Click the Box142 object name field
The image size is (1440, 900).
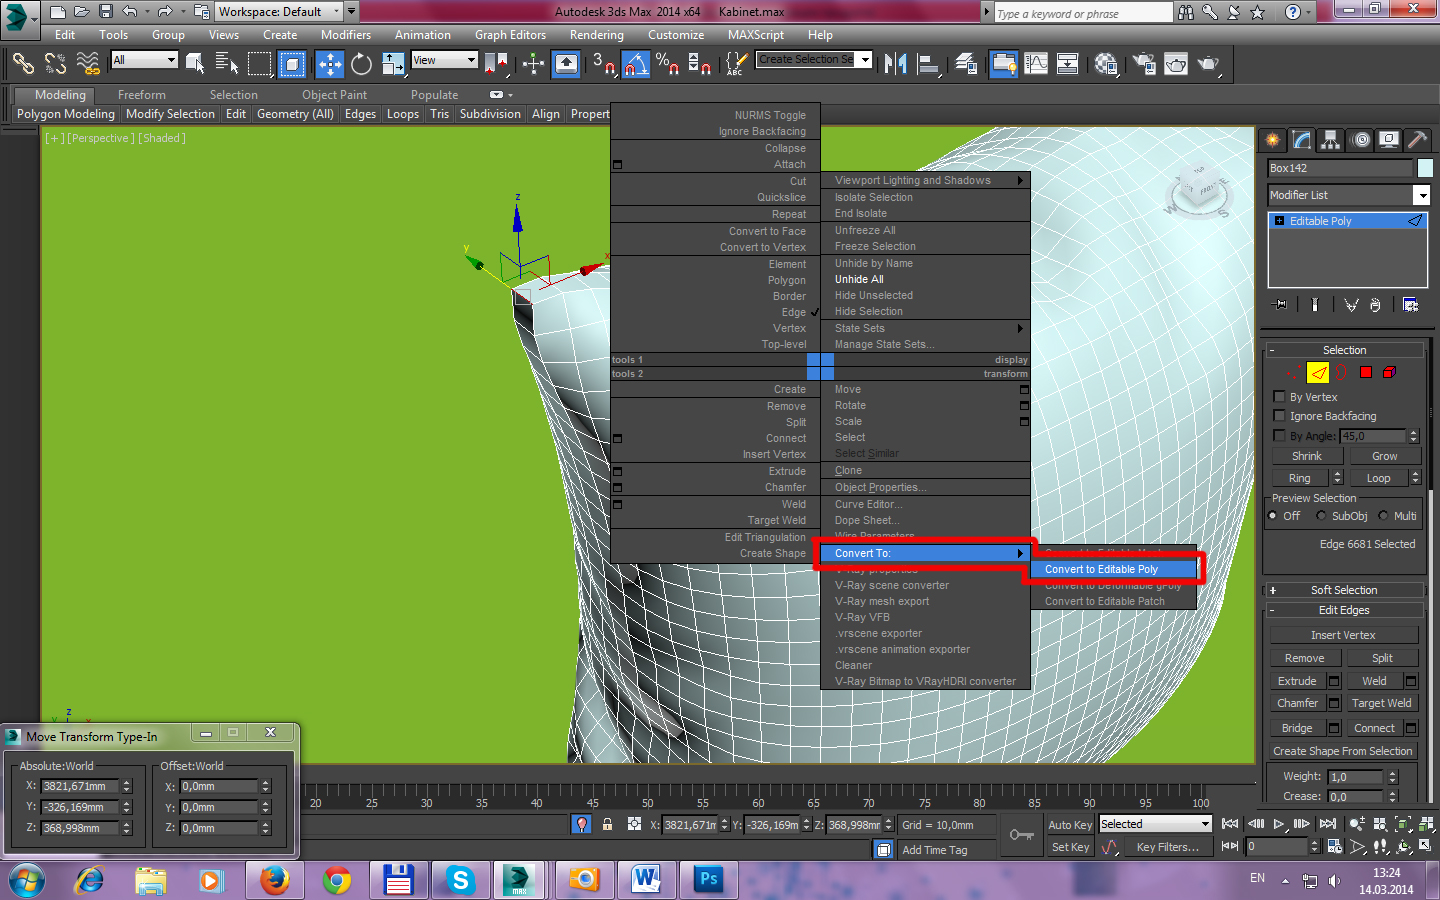coord(1340,168)
